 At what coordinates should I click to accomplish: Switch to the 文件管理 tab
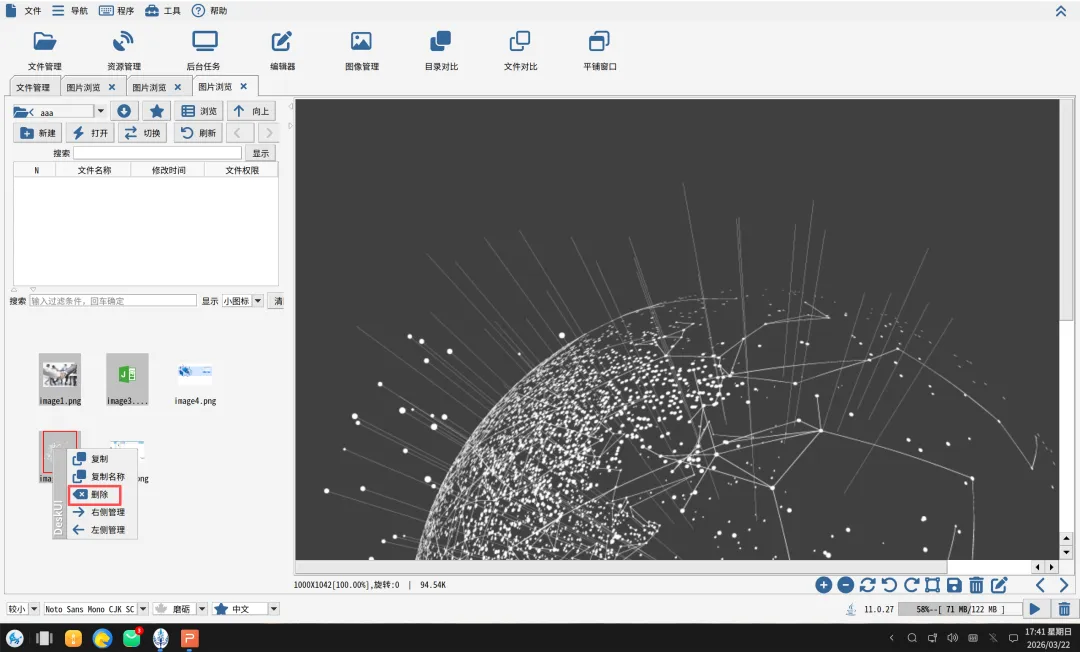[x=33, y=87]
